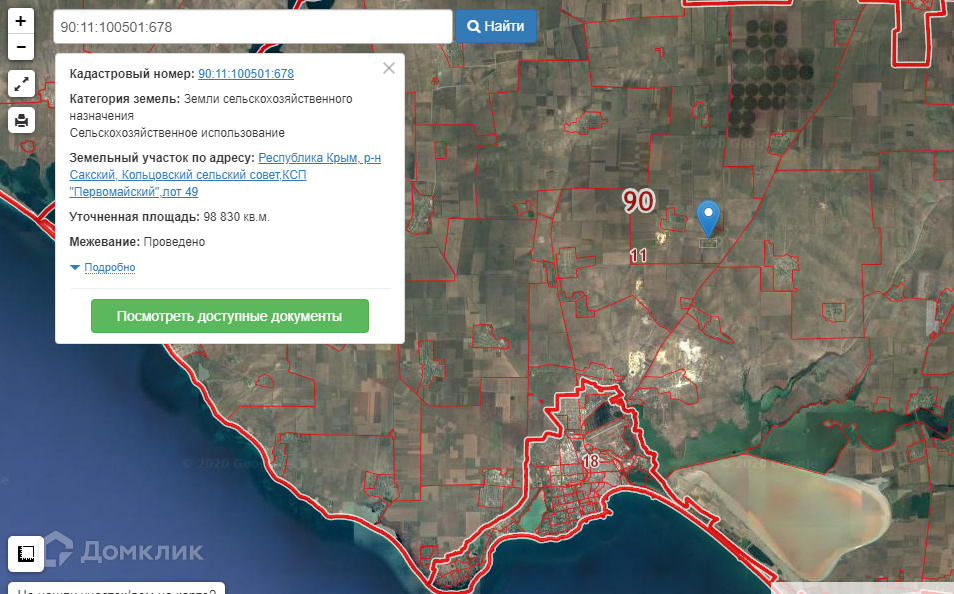Screen dimensions: 954x594
Task: Click the cadastral number search field
Action: (x=253, y=27)
